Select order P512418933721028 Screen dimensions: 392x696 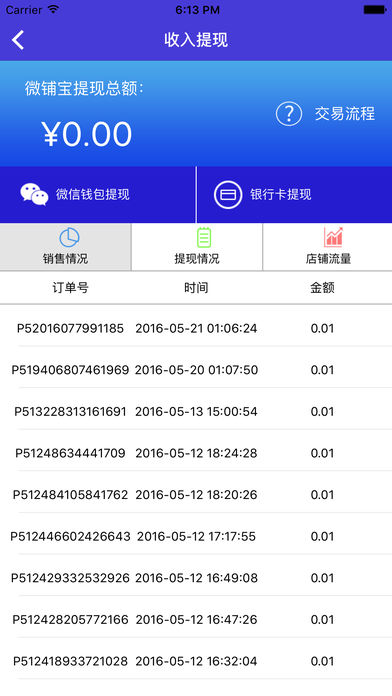70,661
